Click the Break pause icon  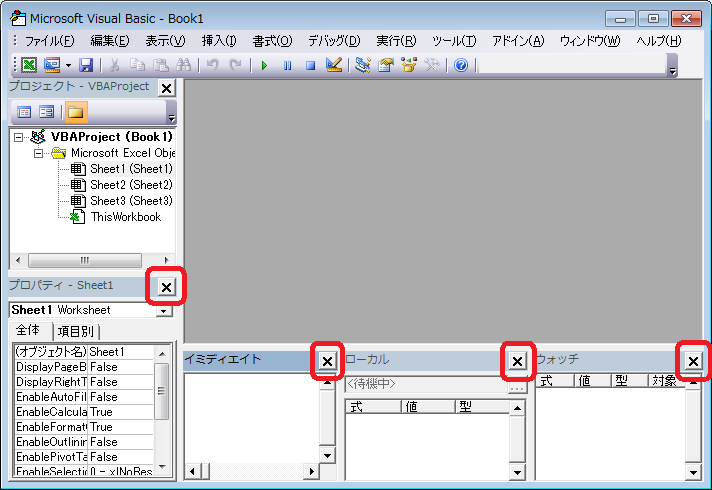287,65
